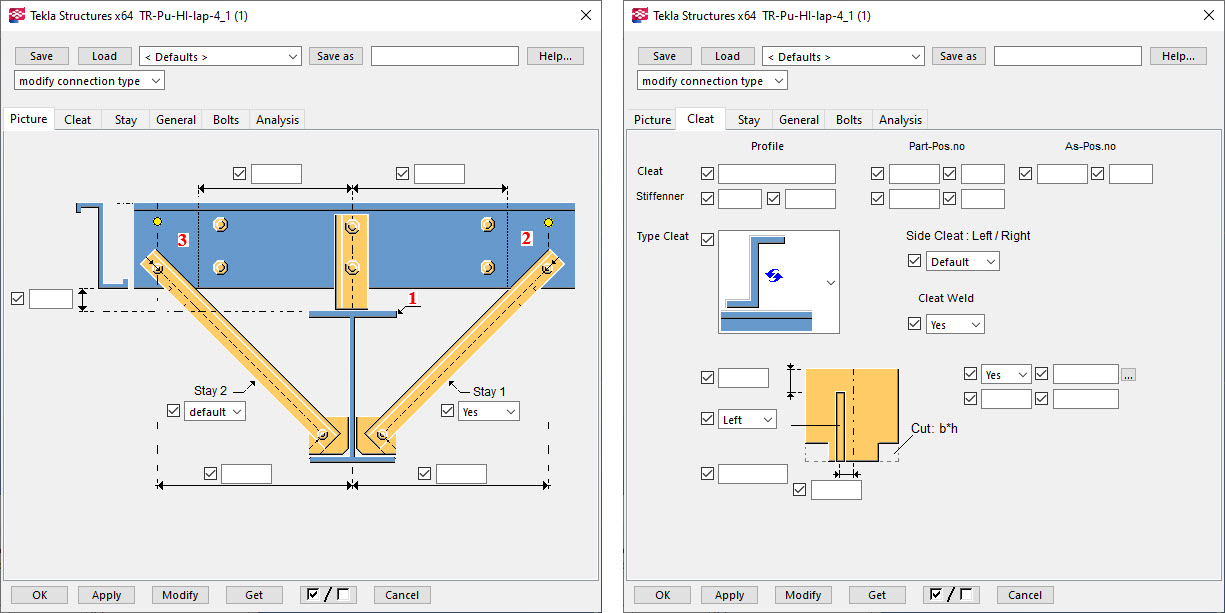Viewport: 1225px width, 613px height.
Task: Click the ellipsis browse button beside the Yes dropdown
Action: [1128, 375]
